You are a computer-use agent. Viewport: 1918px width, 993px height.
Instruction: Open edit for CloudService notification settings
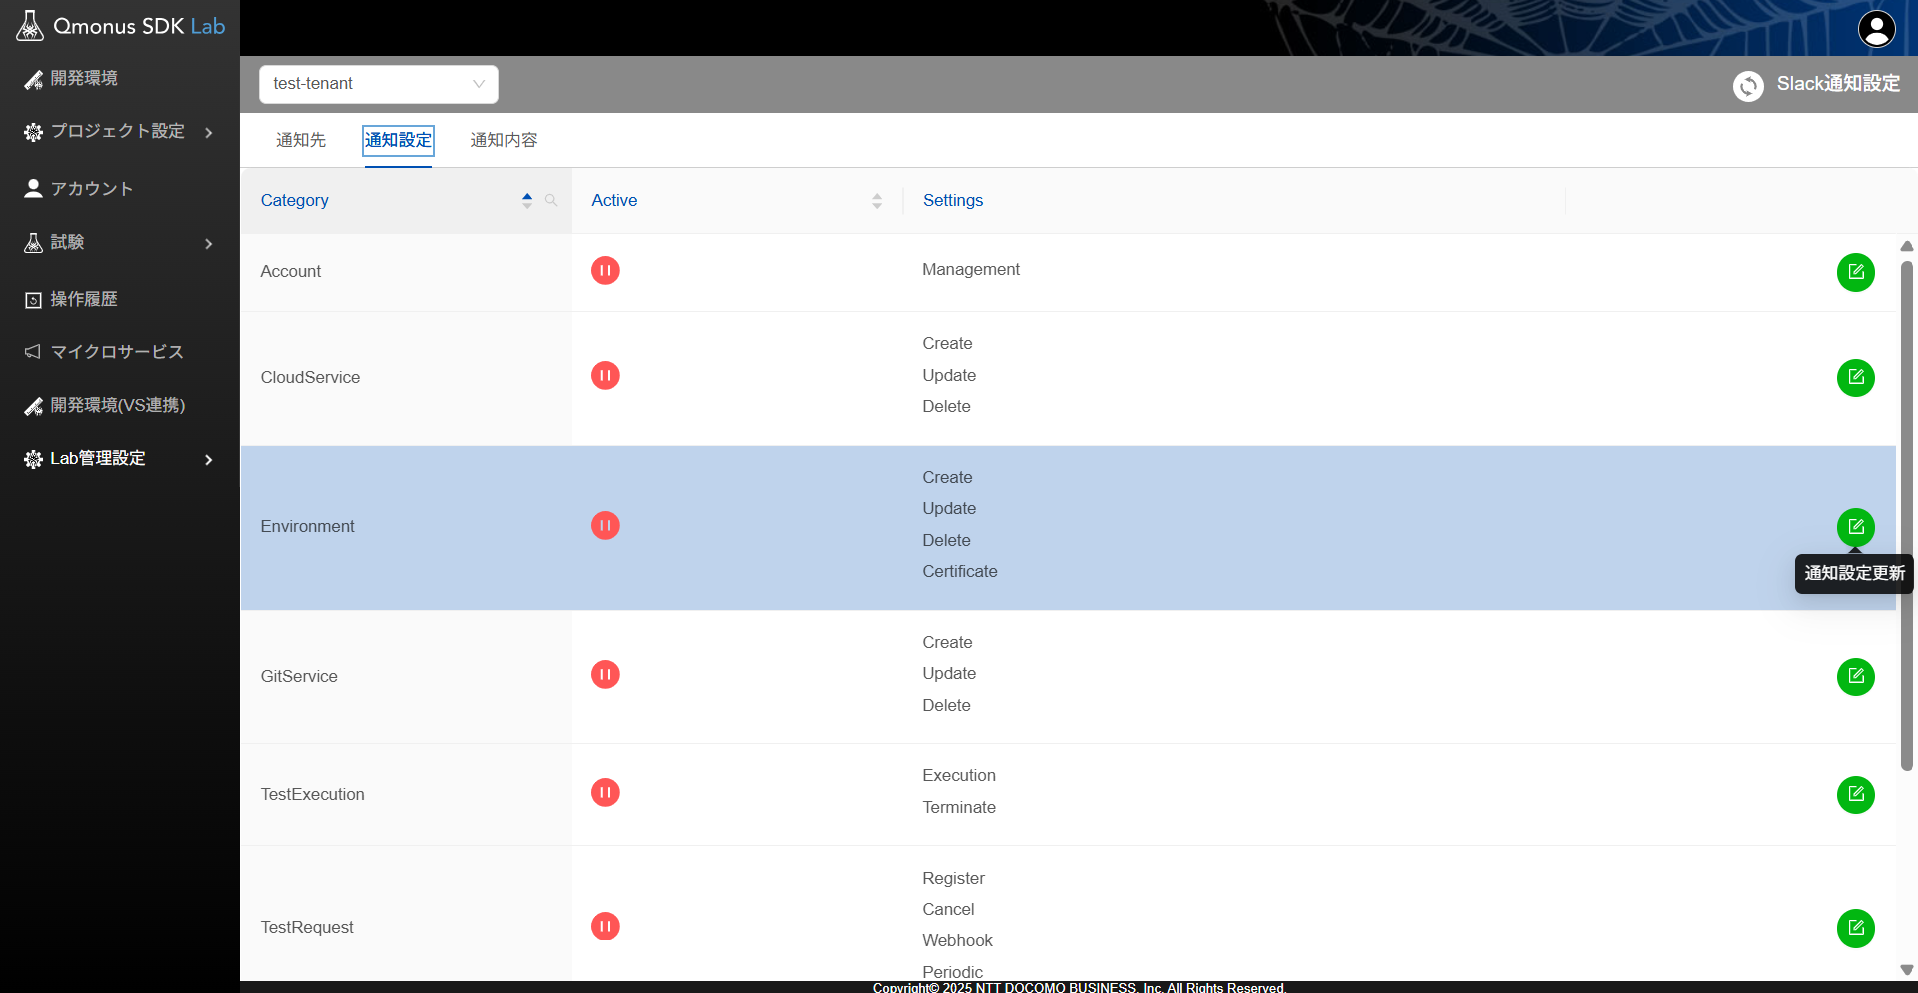coord(1855,378)
